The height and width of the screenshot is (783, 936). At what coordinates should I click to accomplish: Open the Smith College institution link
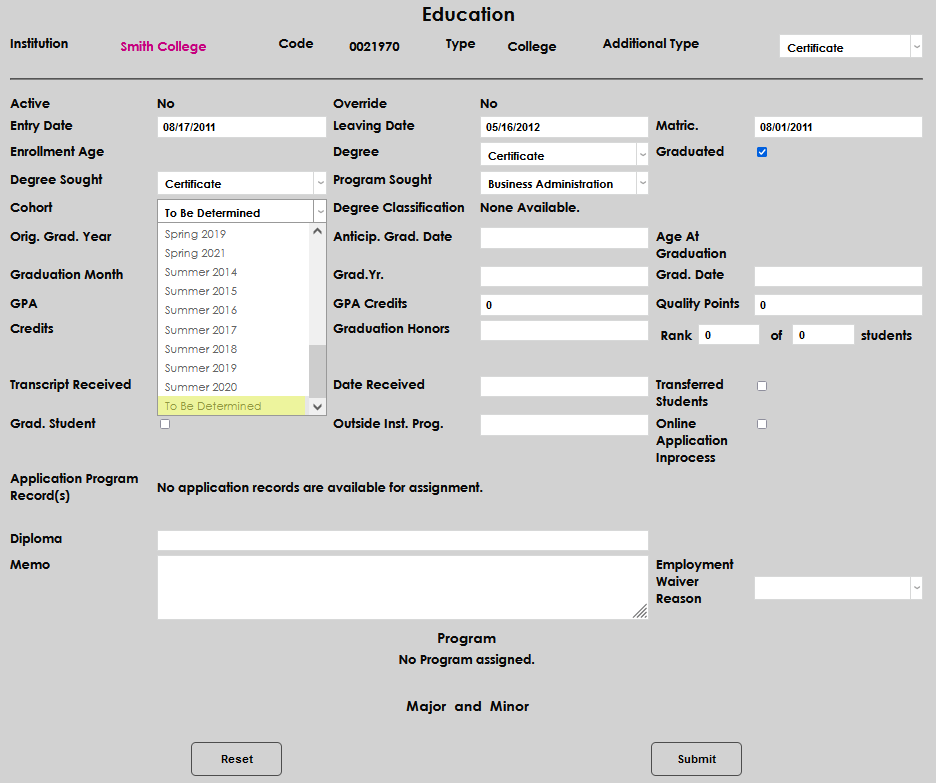click(163, 46)
